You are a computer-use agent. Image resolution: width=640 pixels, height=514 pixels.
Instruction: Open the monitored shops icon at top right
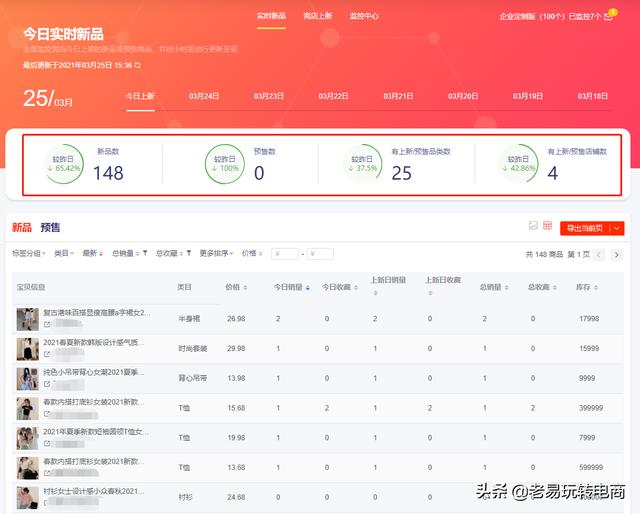click(x=609, y=16)
